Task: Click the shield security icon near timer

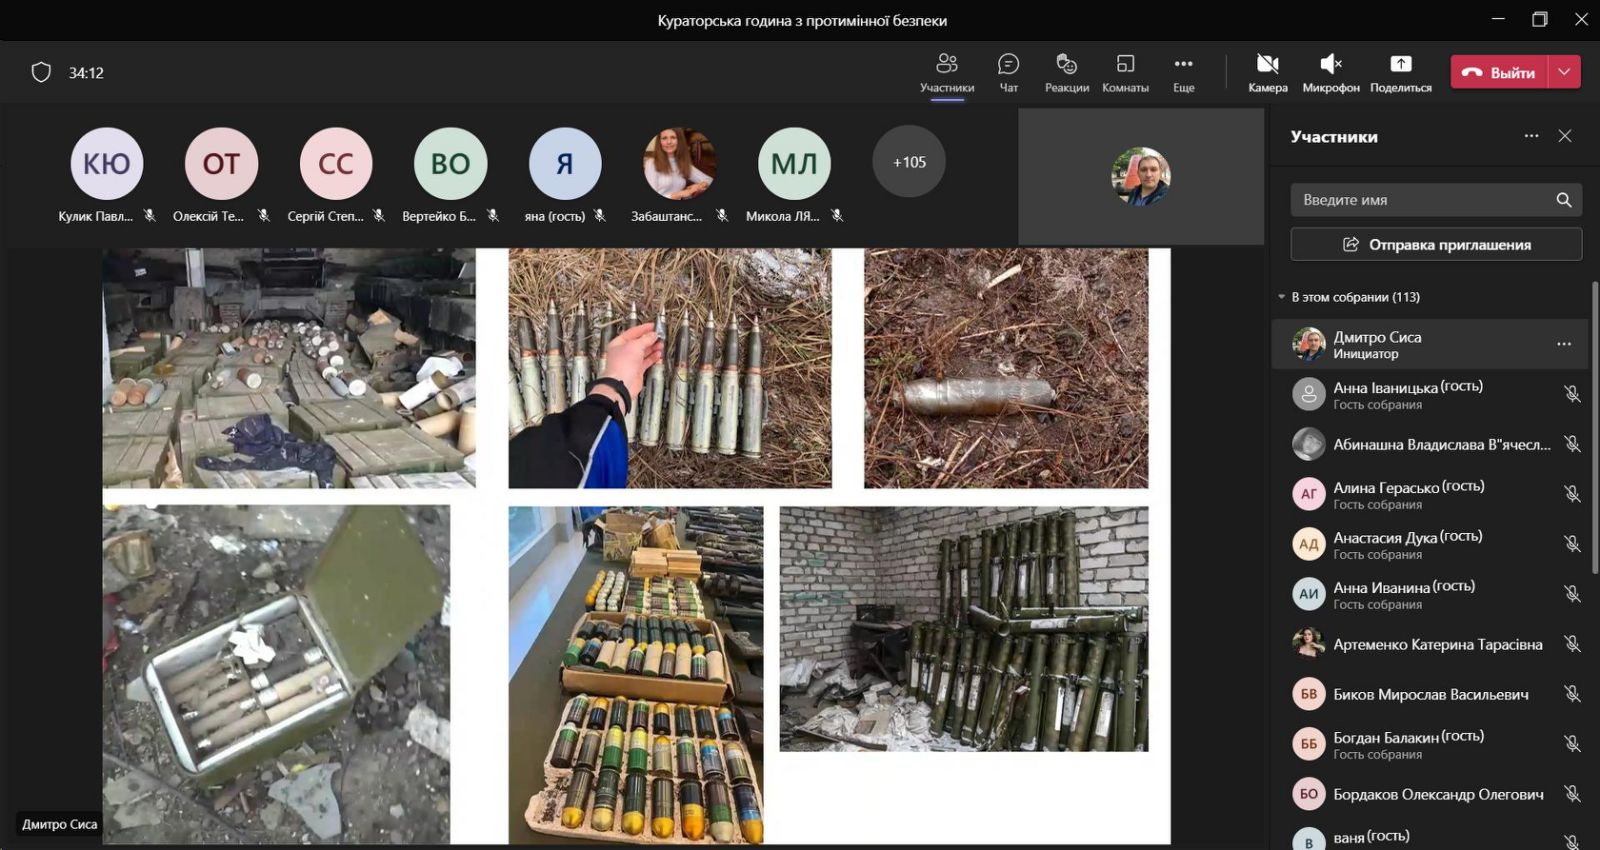Action: point(41,72)
